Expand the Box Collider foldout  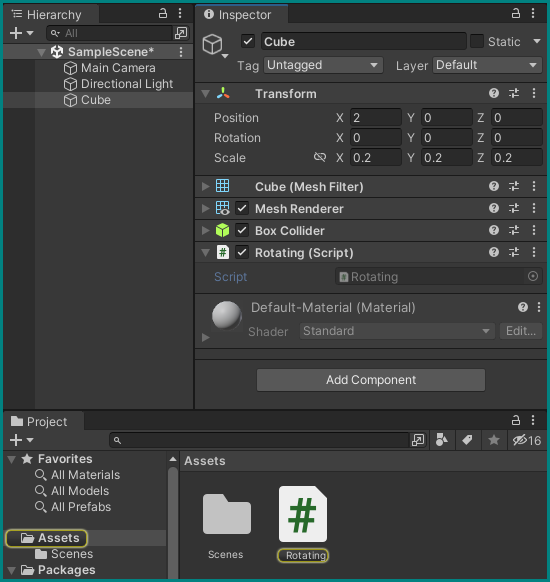pyautogui.click(x=205, y=230)
